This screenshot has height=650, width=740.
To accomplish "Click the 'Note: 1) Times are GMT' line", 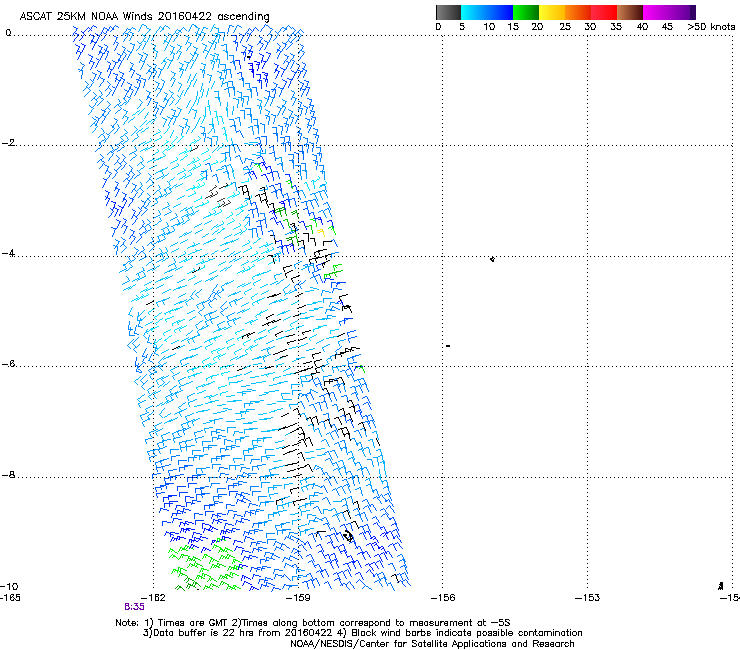I will 313,623.
